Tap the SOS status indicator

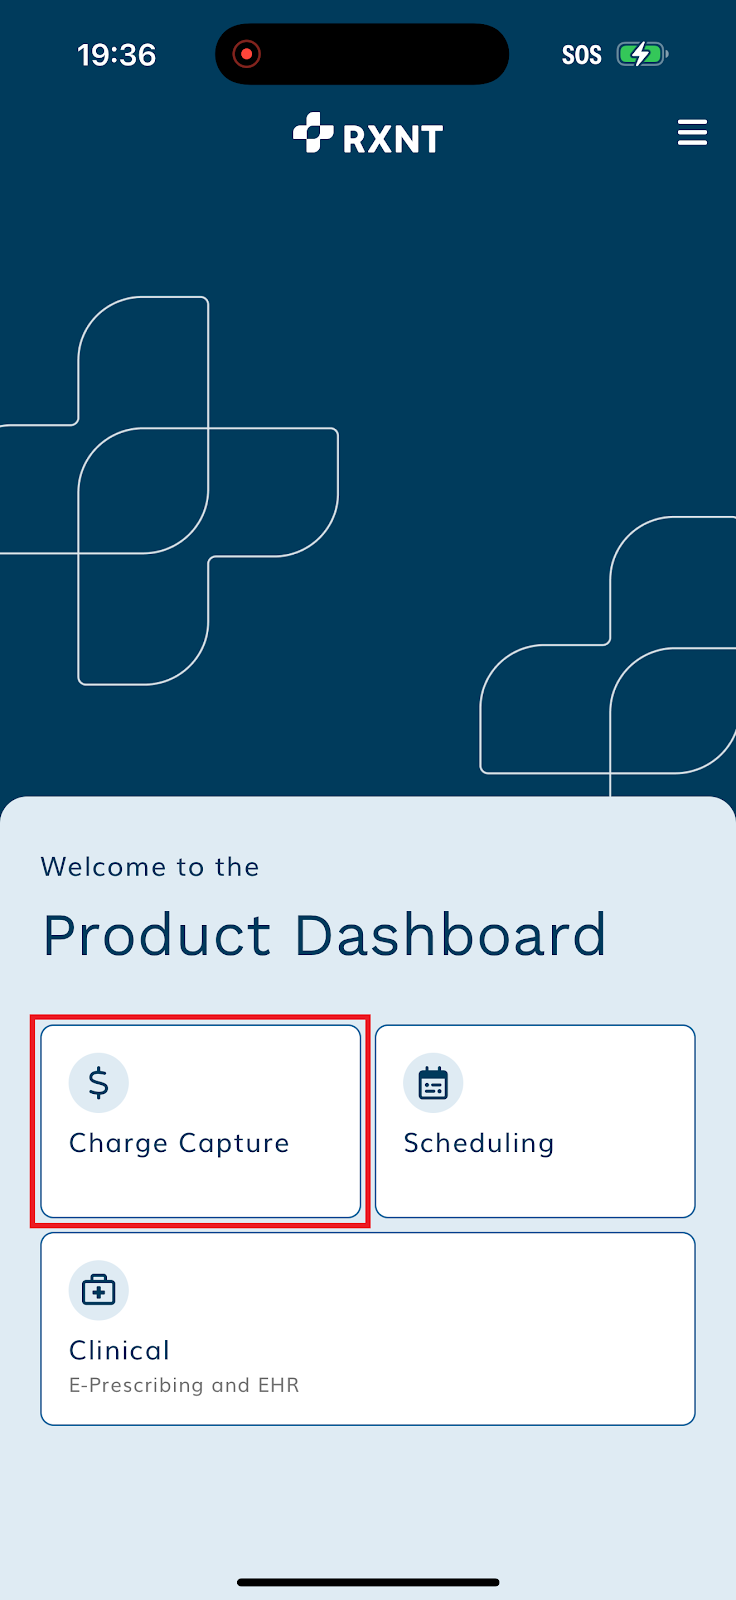tap(582, 55)
